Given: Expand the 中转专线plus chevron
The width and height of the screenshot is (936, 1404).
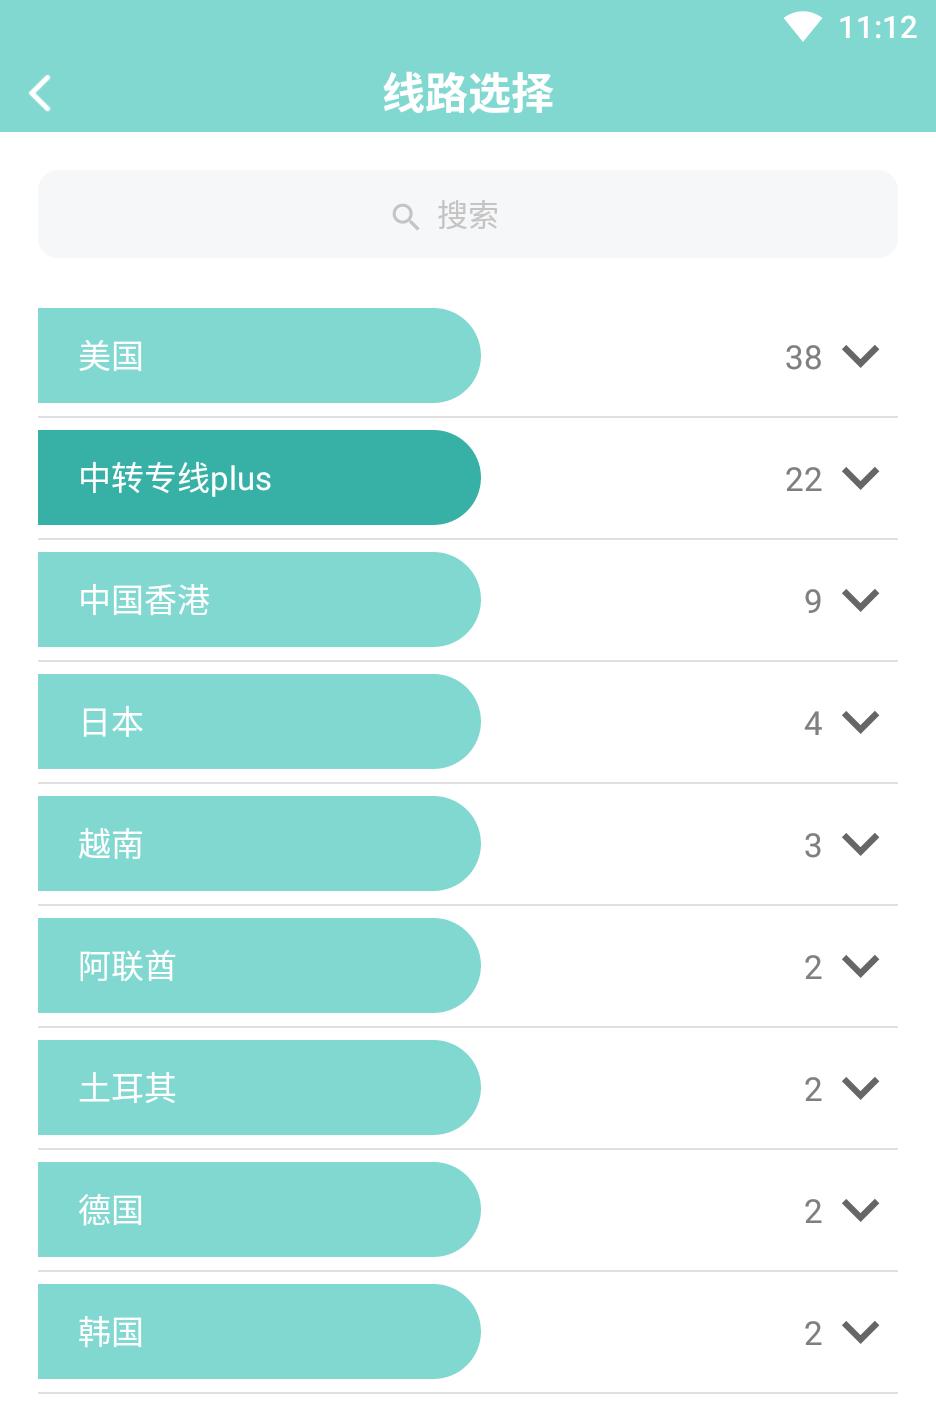Looking at the screenshot, I should [860, 478].
